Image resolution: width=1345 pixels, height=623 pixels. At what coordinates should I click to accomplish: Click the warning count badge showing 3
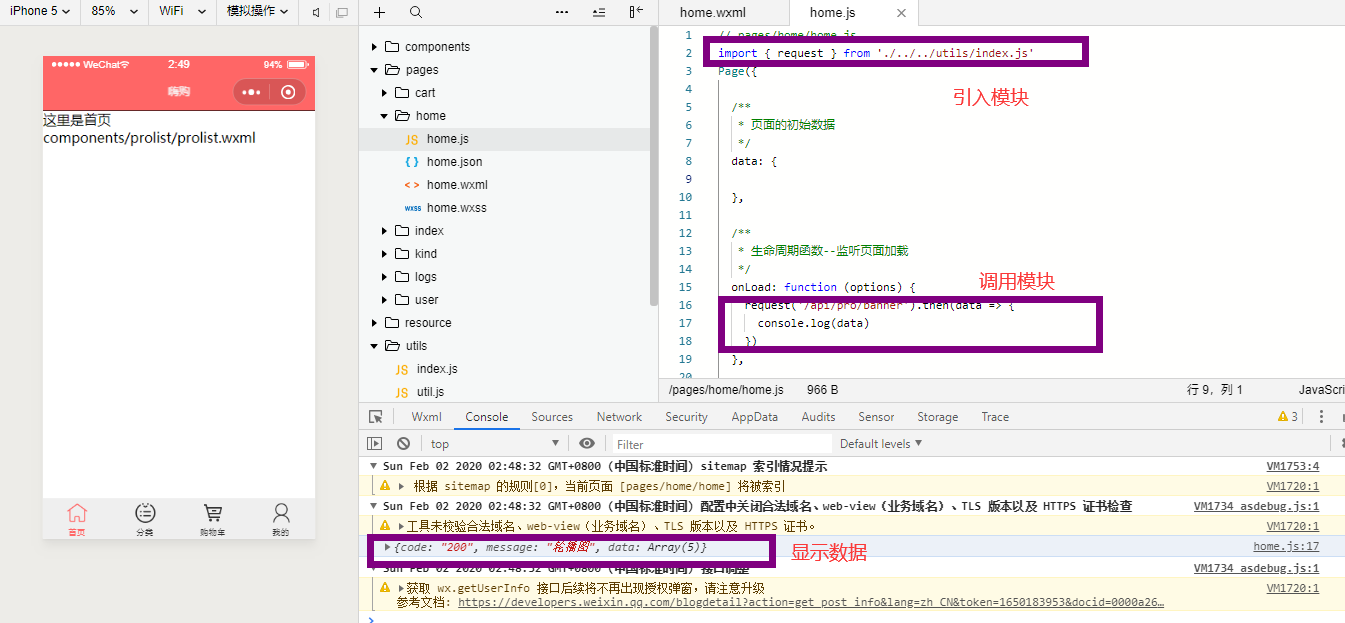[1288, 417]
